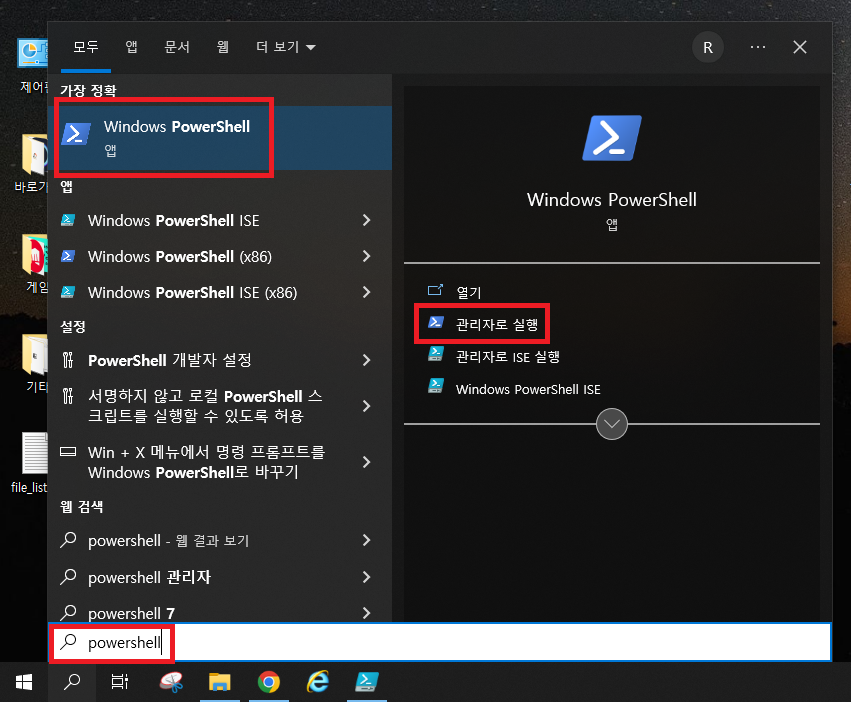Open File Explorer from the taskbar

220,682
